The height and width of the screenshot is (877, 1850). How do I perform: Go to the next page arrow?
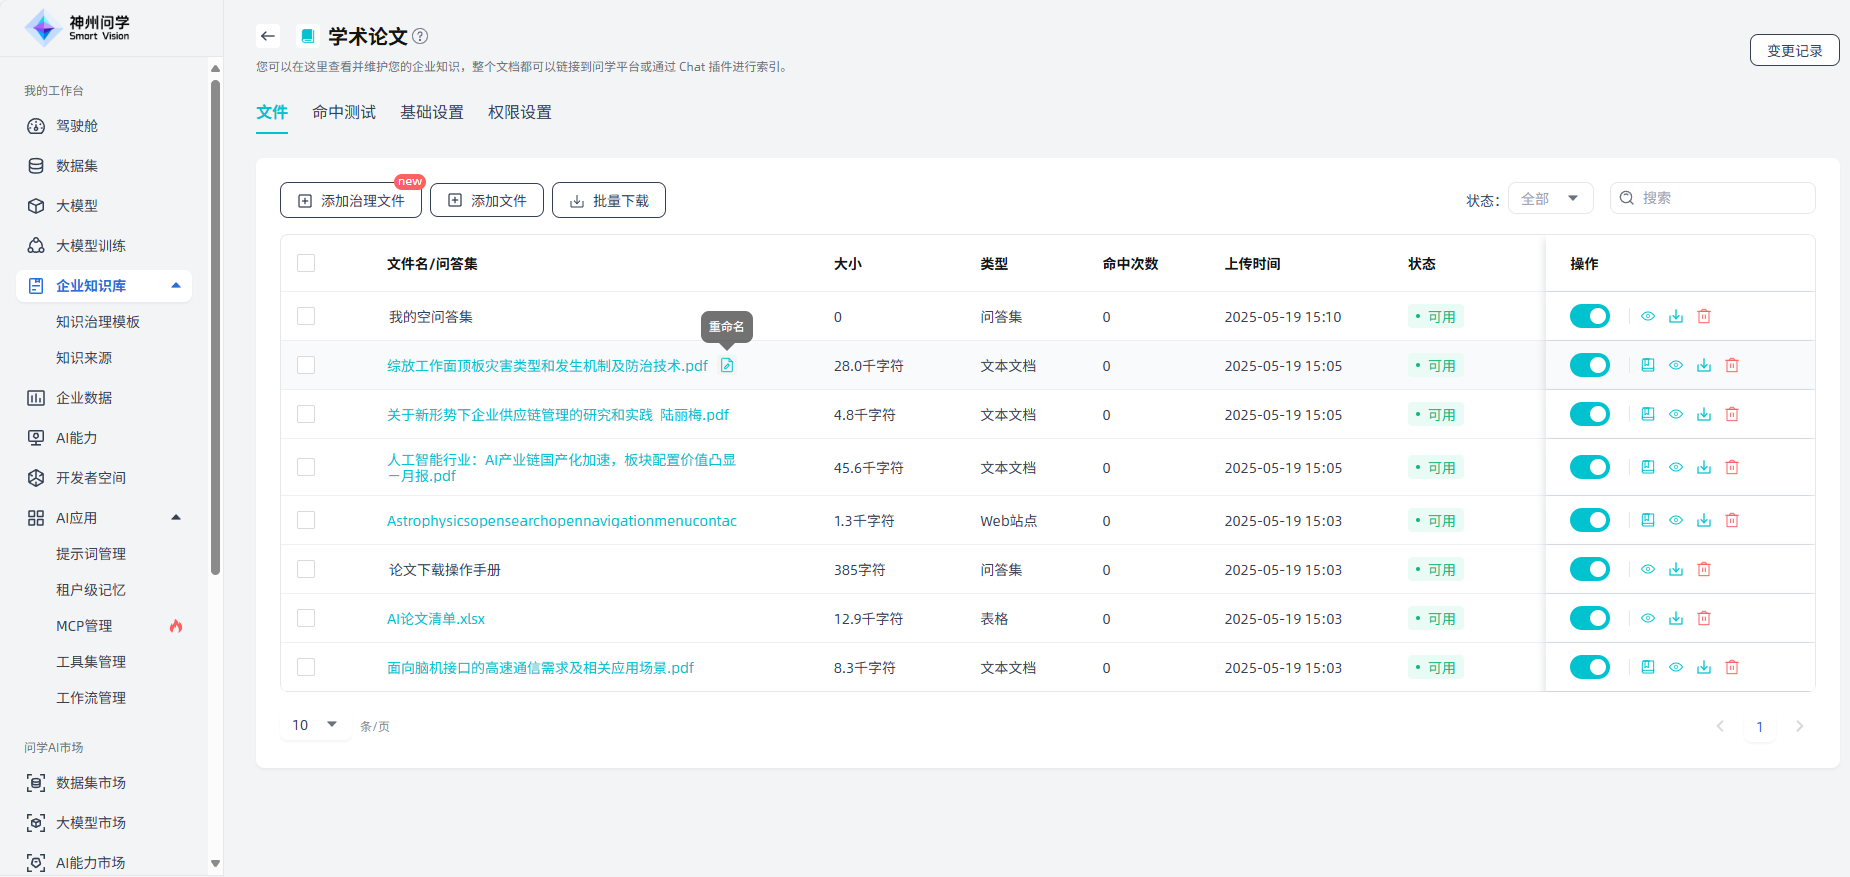(x=1799, y=726)
